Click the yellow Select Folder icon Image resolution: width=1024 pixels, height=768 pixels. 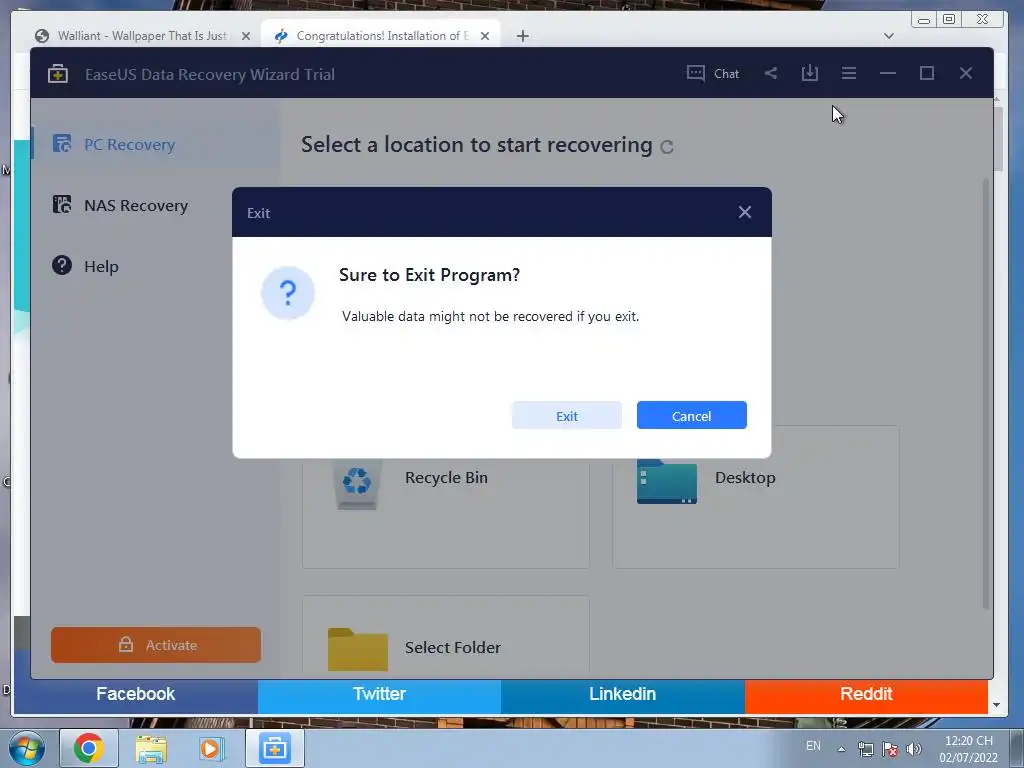point(357,649)
